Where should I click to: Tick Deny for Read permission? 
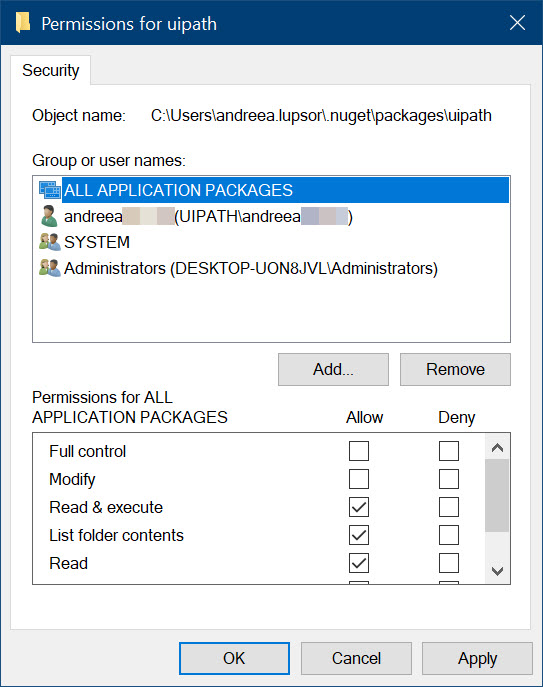click(x=449, y=563)
